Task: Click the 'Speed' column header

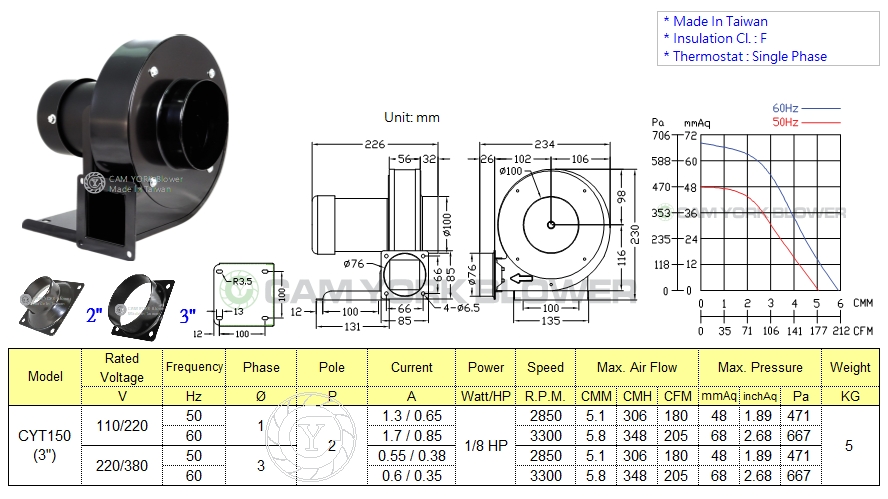Action: click(x=545, y=368)
